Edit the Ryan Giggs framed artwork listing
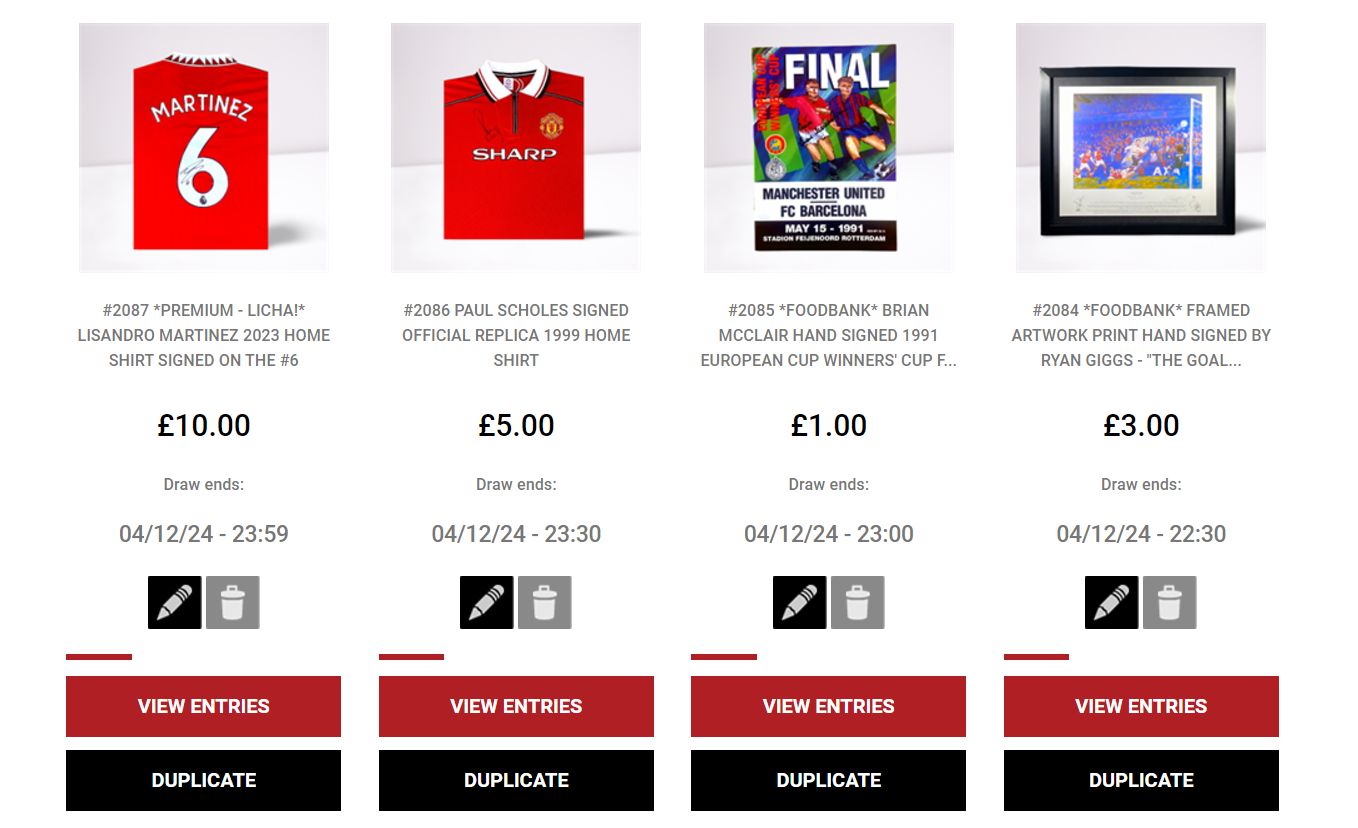Screen dimensions: 1358x828 click(x=1112, y=602)
